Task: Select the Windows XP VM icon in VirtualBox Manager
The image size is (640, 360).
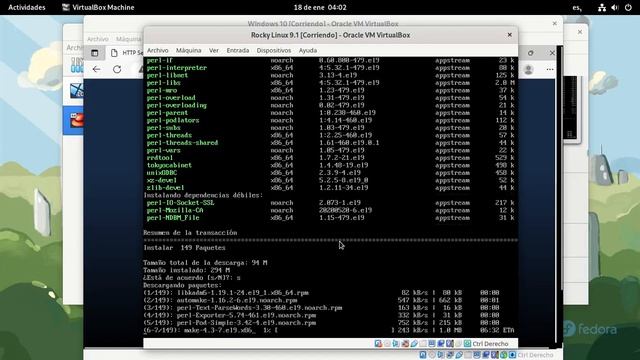Action: [x=76, y=91]
